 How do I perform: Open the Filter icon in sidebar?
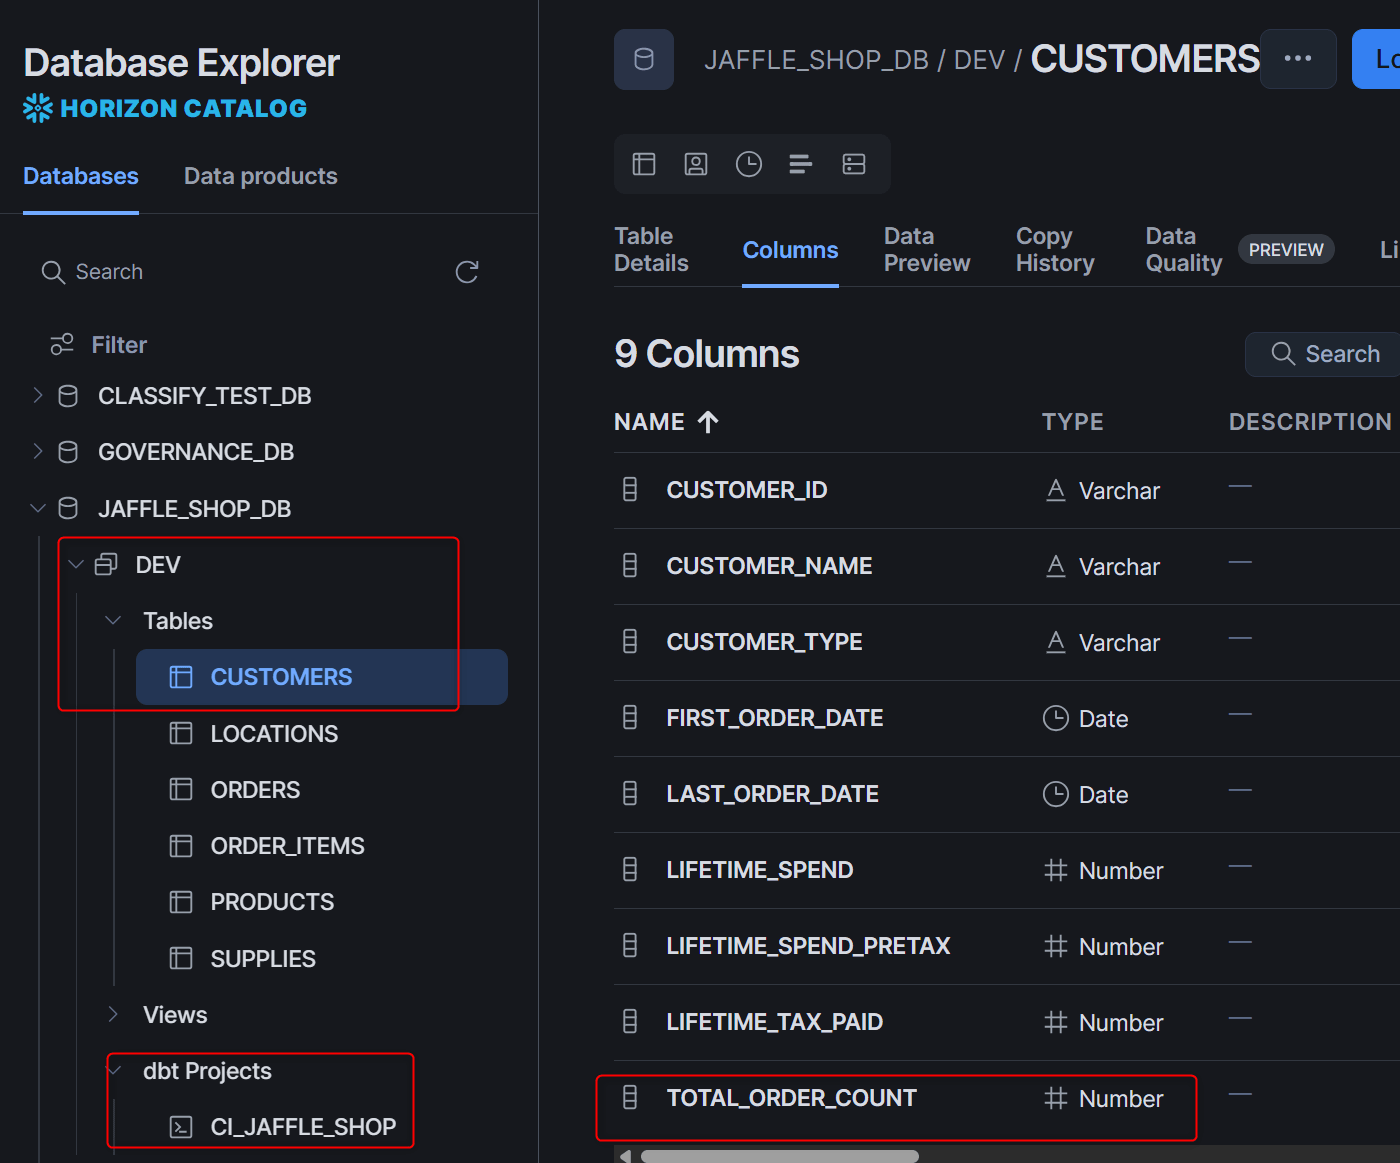coord(62,344)
